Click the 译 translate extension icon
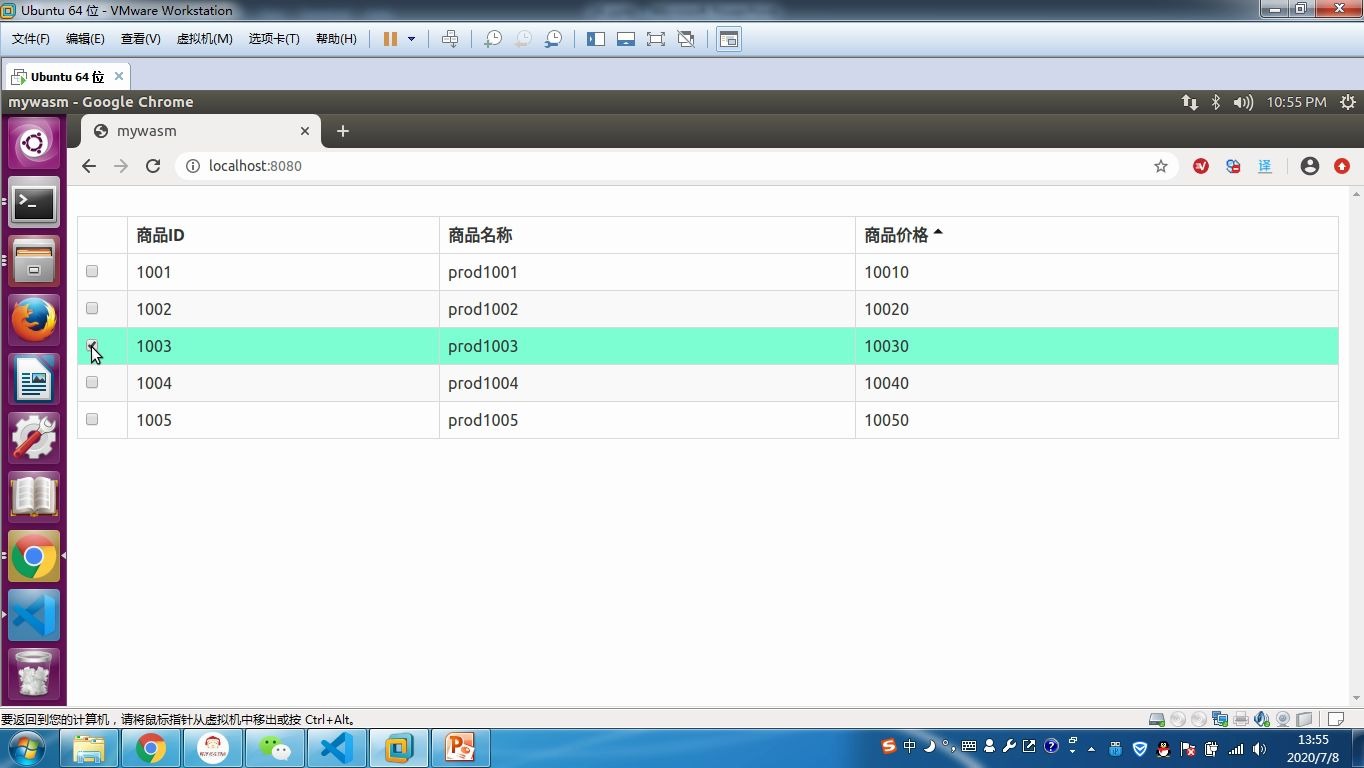Image resolution: width=1364 pixels, height=768 pixels. 1264,166
